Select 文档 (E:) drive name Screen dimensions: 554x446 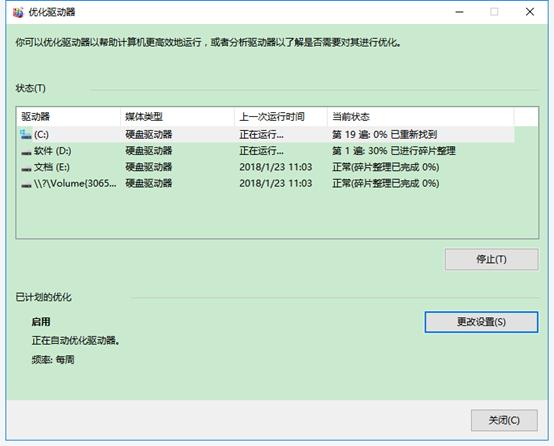(x=52, y=167)
